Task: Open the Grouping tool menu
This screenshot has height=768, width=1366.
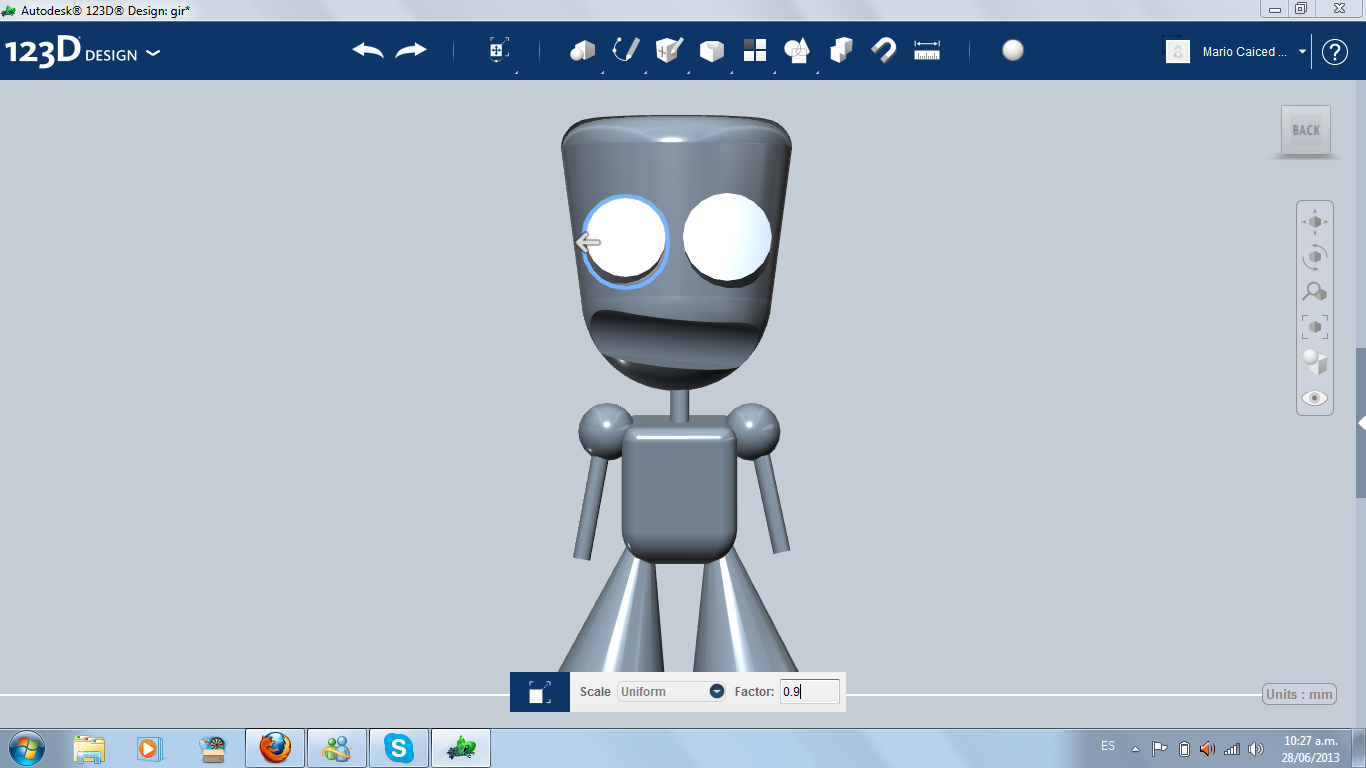Action: [797, 50]
